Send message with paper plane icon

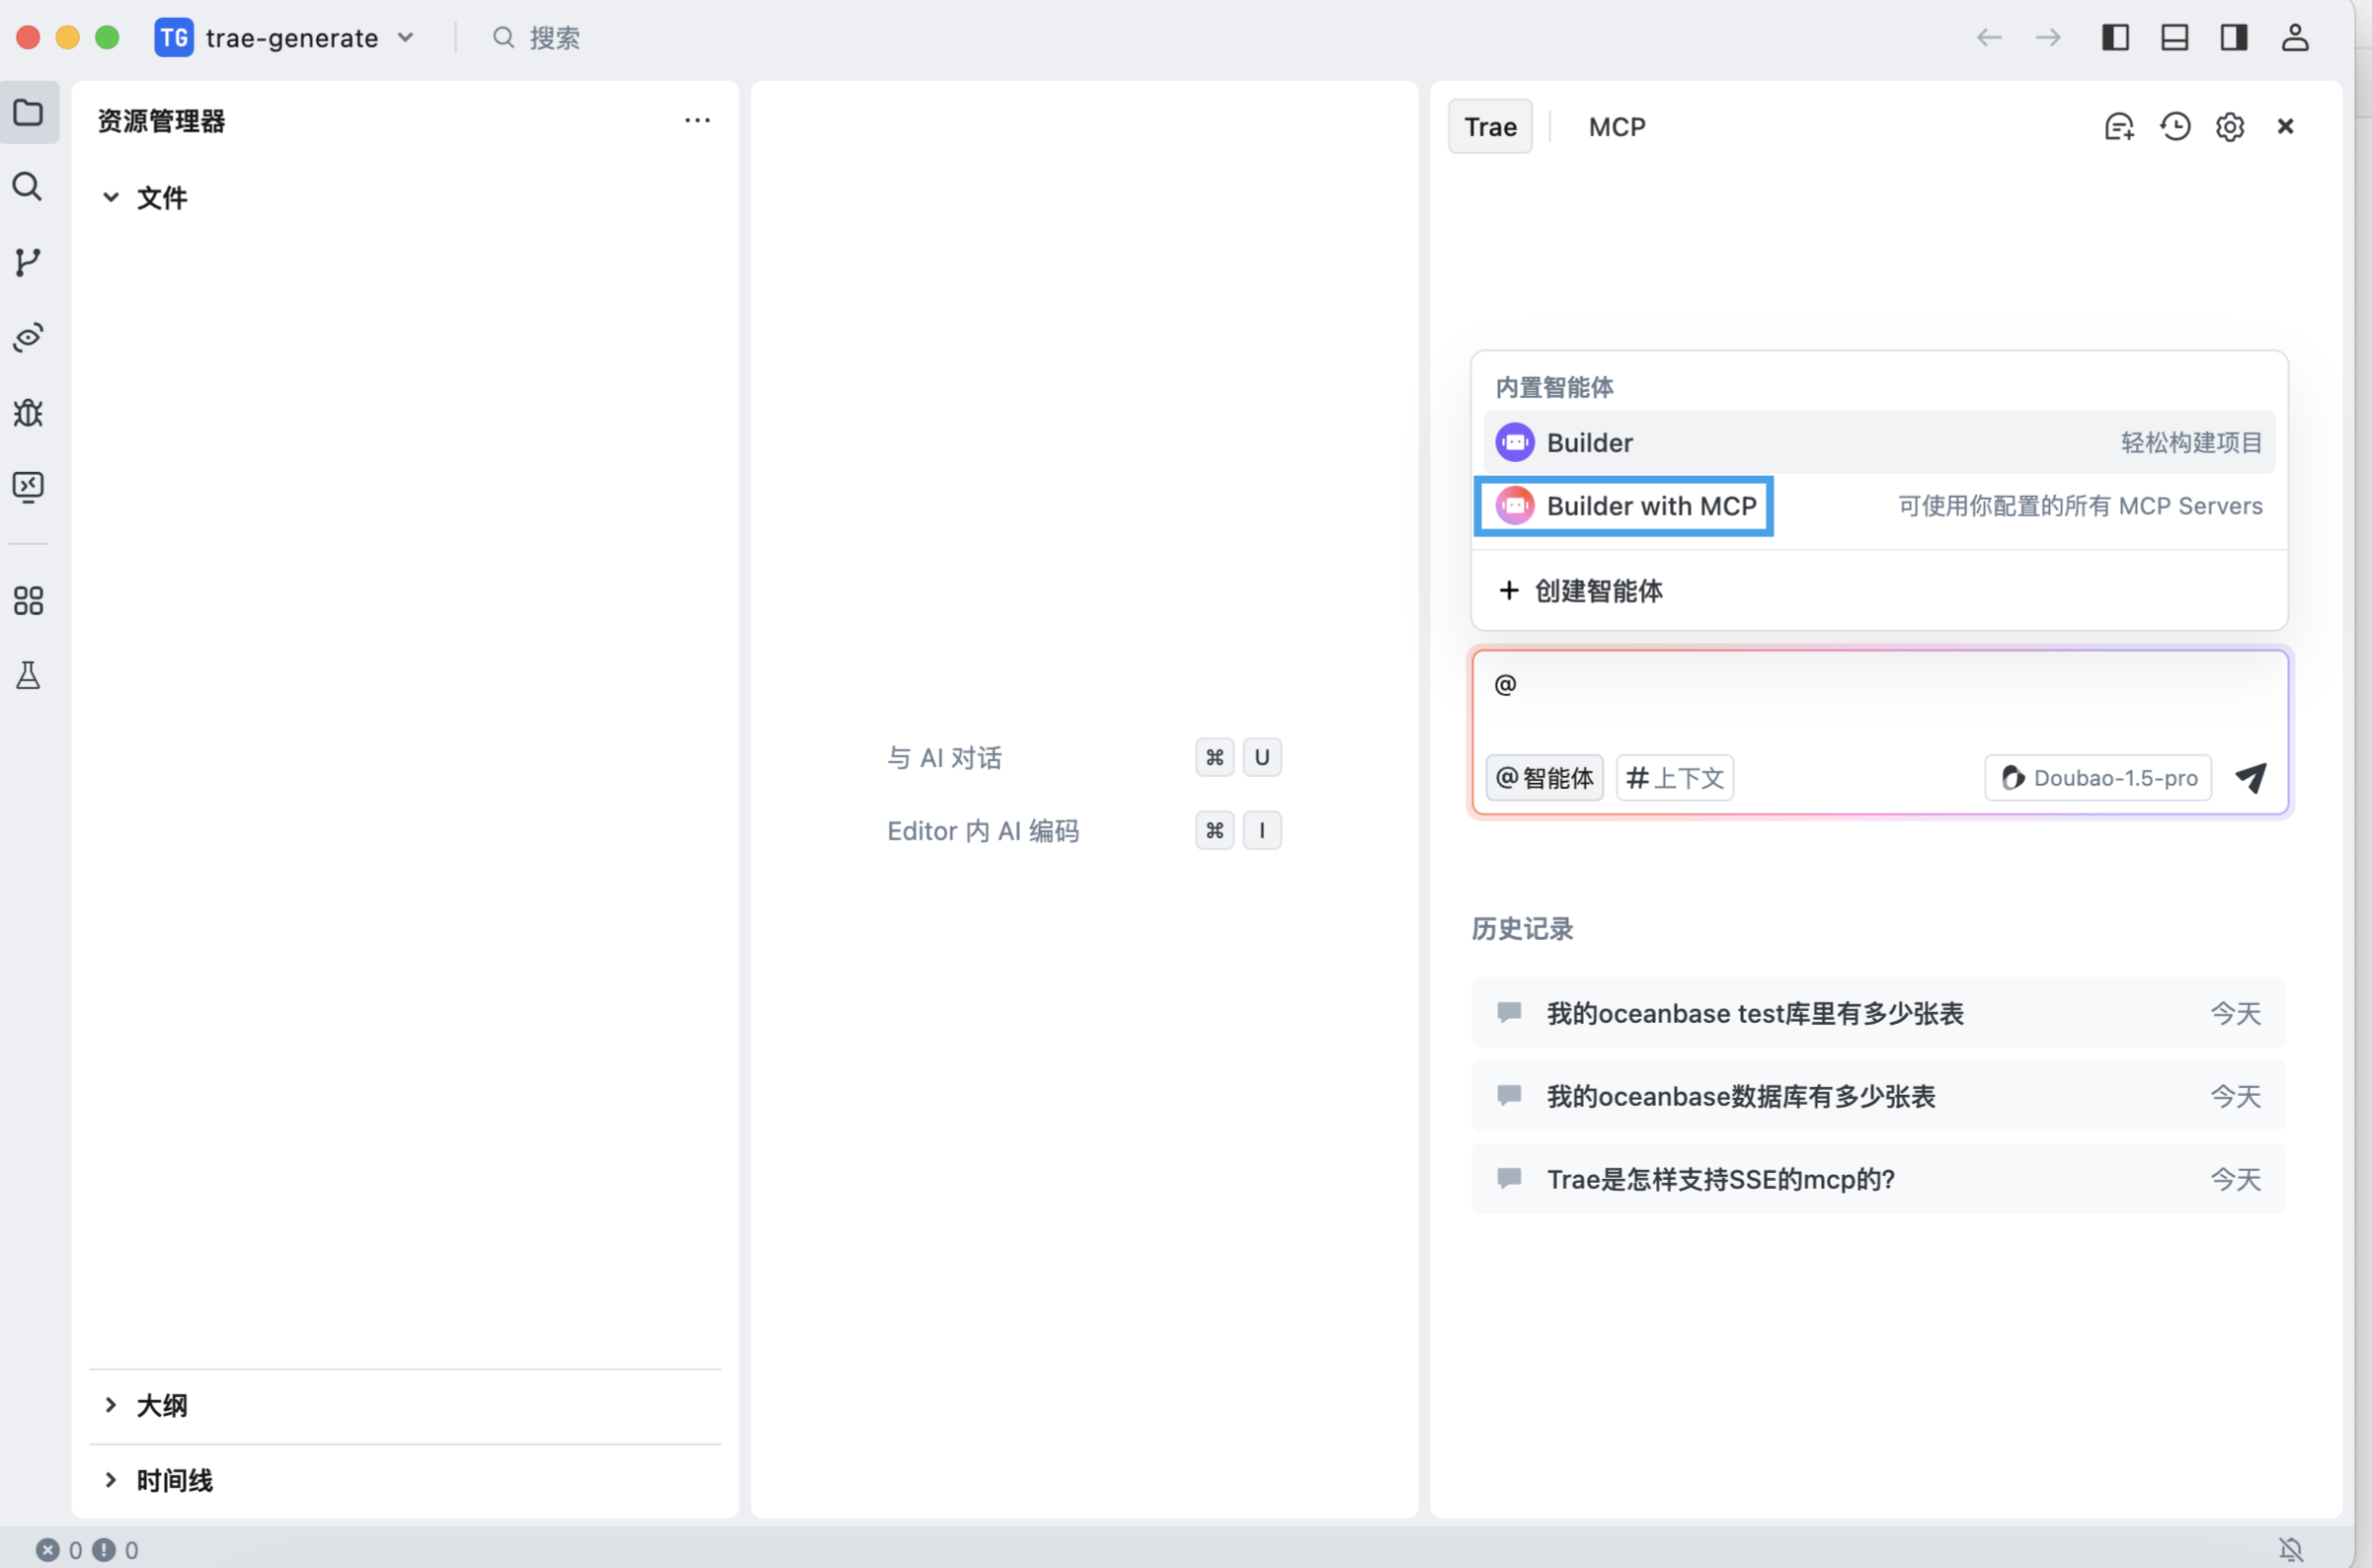pos(2250,778)
